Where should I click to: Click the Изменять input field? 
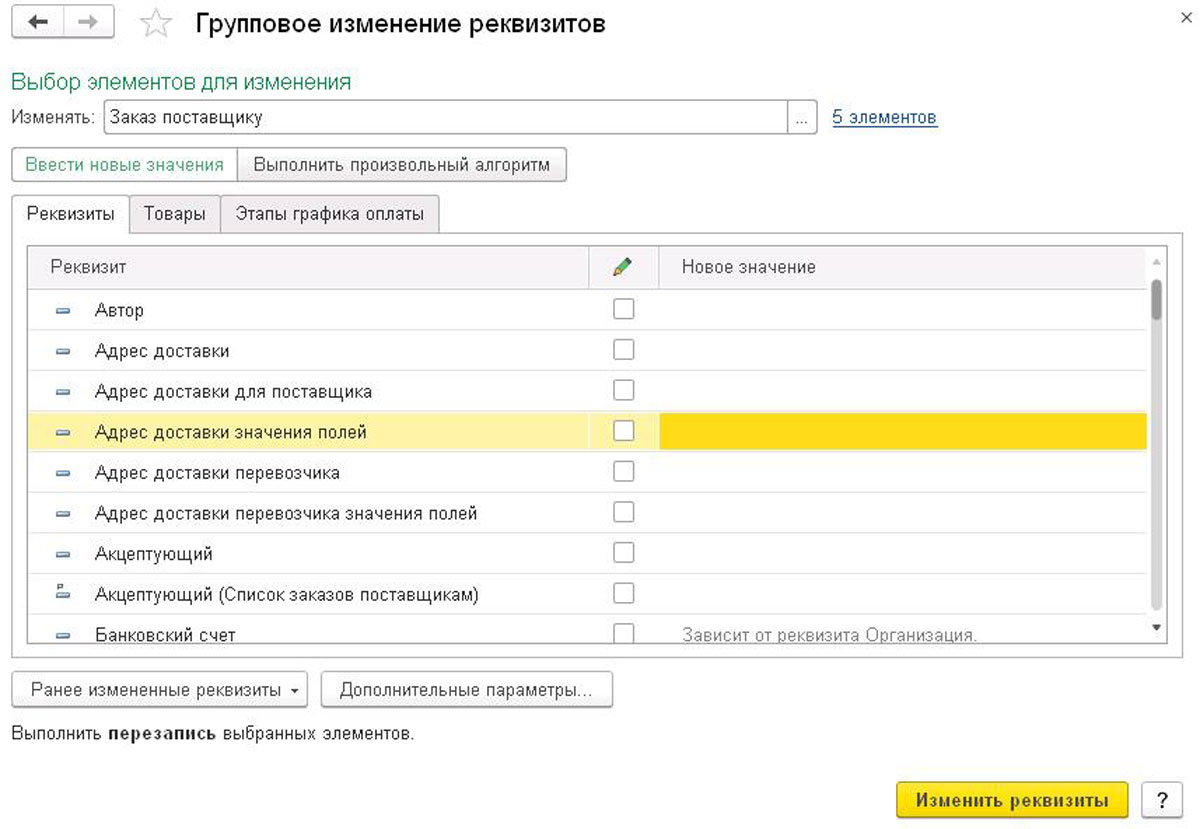point(445,118)
